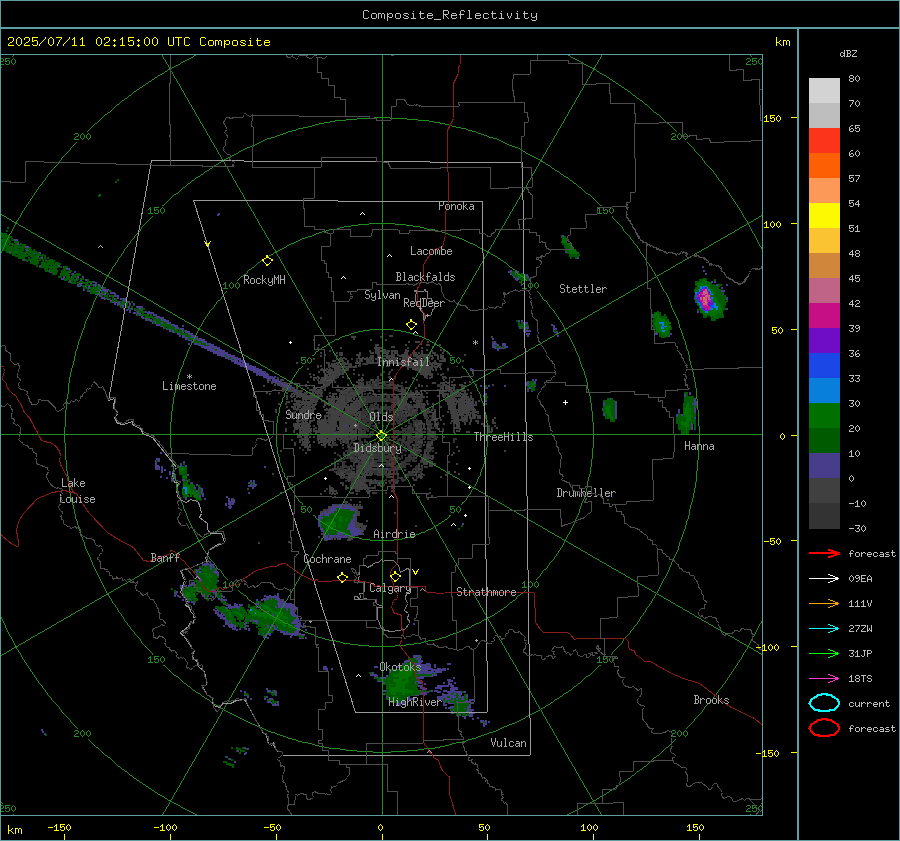Click the km unit label at top right
900x841 pixels.
(782, 42)
